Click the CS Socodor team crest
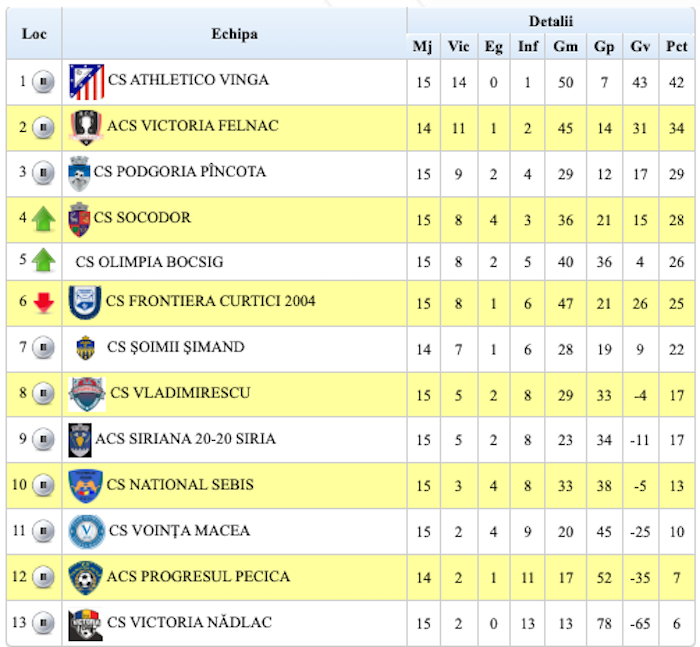This screenshot has height=647, width=700. pyautogui.click(x=79, y=219)
